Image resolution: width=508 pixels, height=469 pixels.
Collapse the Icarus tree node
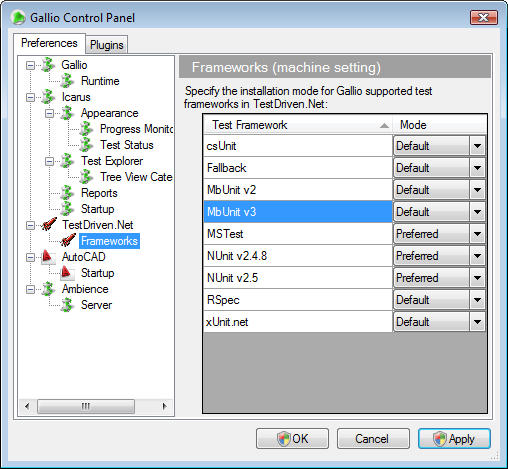tap(30, 97)
